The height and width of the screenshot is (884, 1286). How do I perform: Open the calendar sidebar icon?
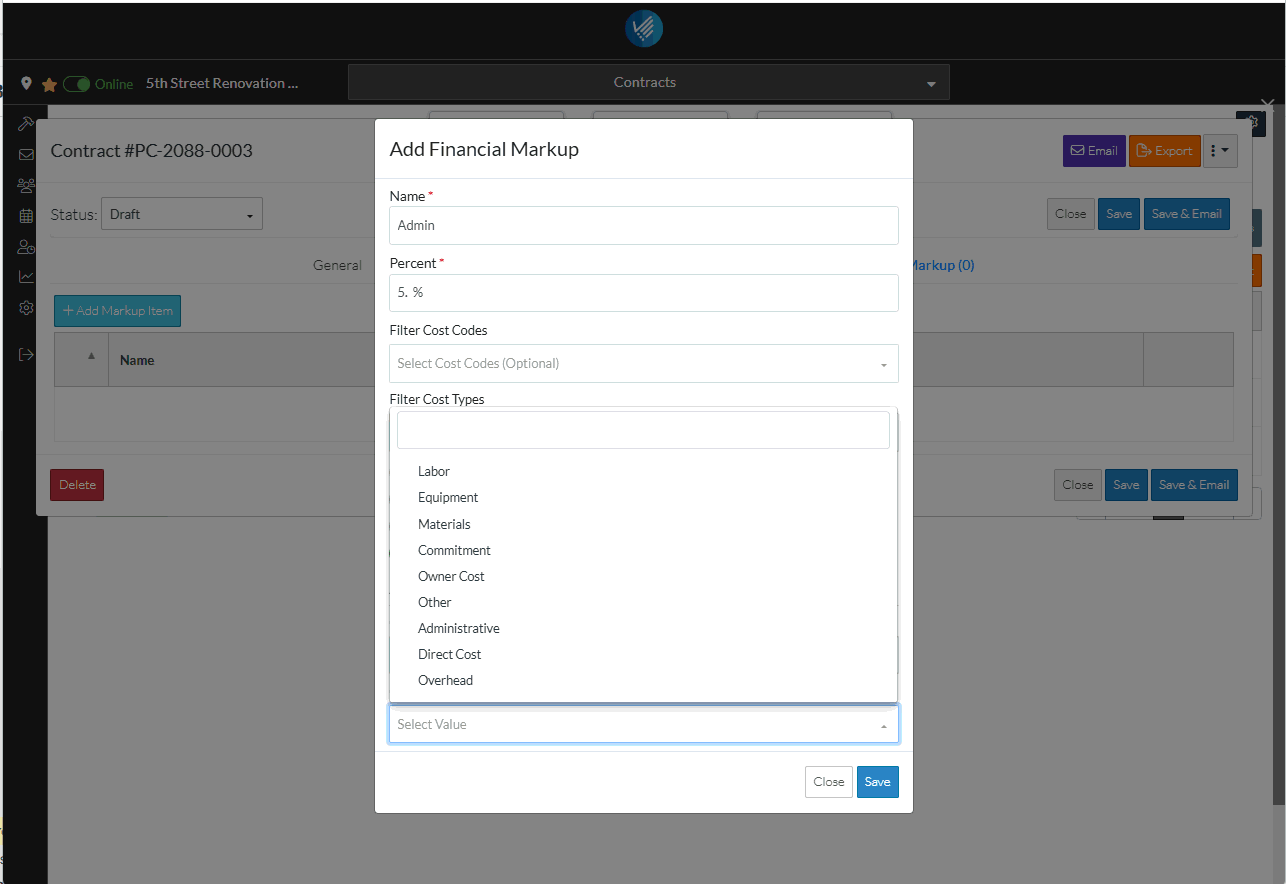pos(26,215)
